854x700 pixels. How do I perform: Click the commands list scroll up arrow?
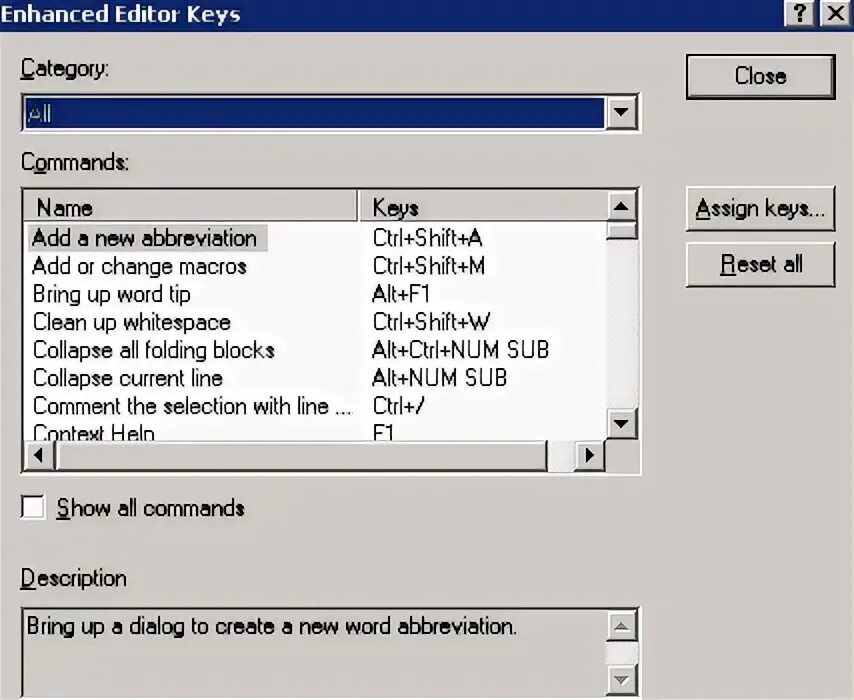coord(621,206)
